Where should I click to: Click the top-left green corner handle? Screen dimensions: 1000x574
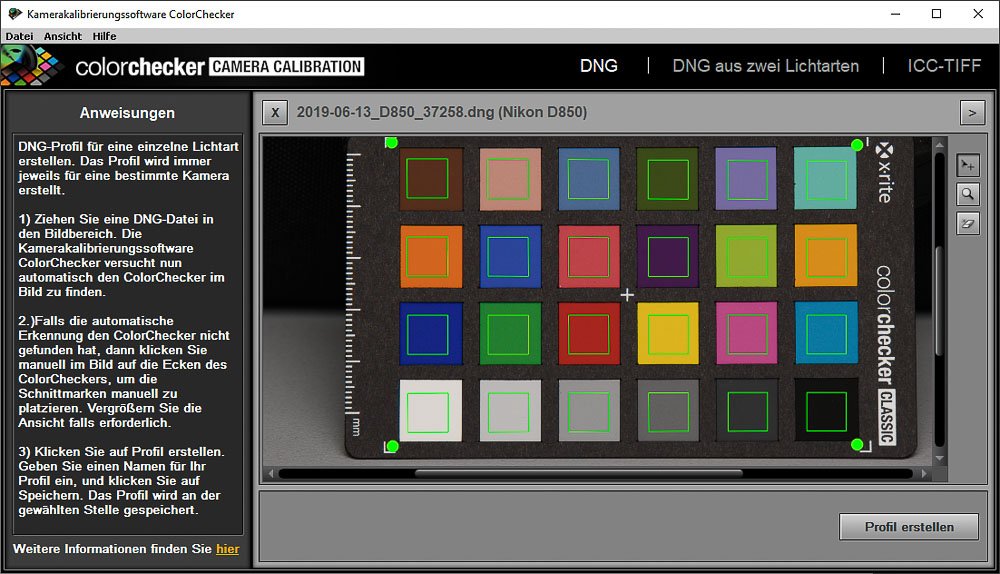click(x=392, y=142)
